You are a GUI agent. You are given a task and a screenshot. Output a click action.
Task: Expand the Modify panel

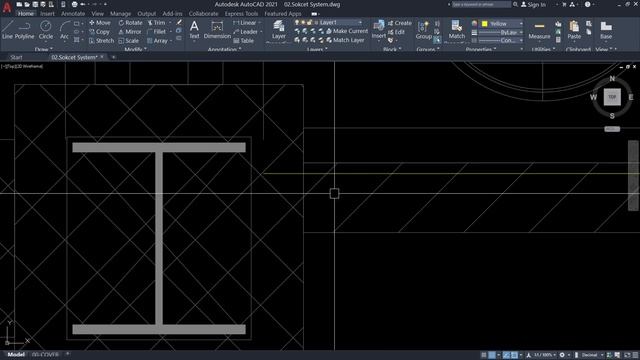(136, 49)
